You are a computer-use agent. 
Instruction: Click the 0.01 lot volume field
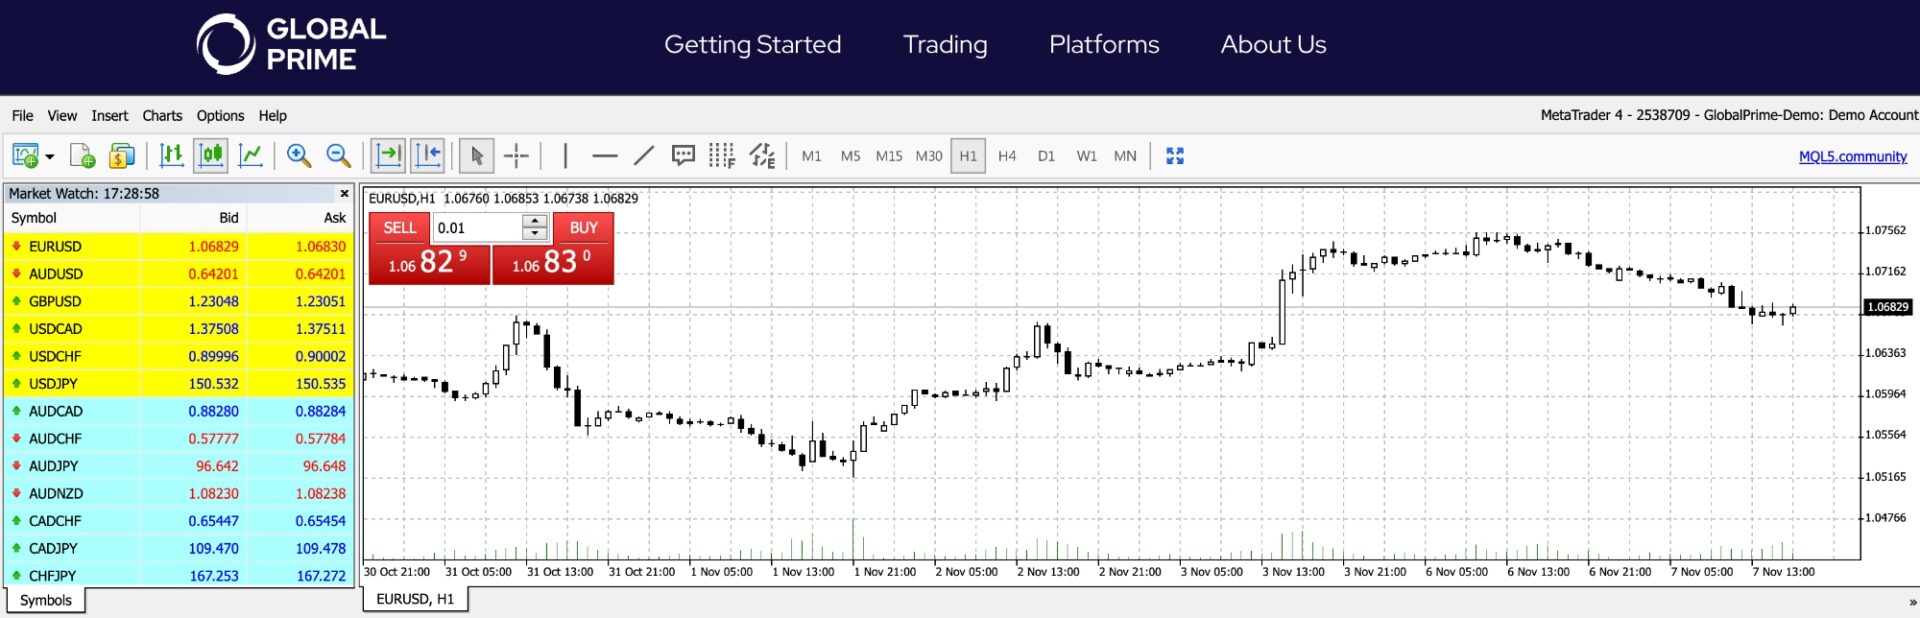[477, 228]
